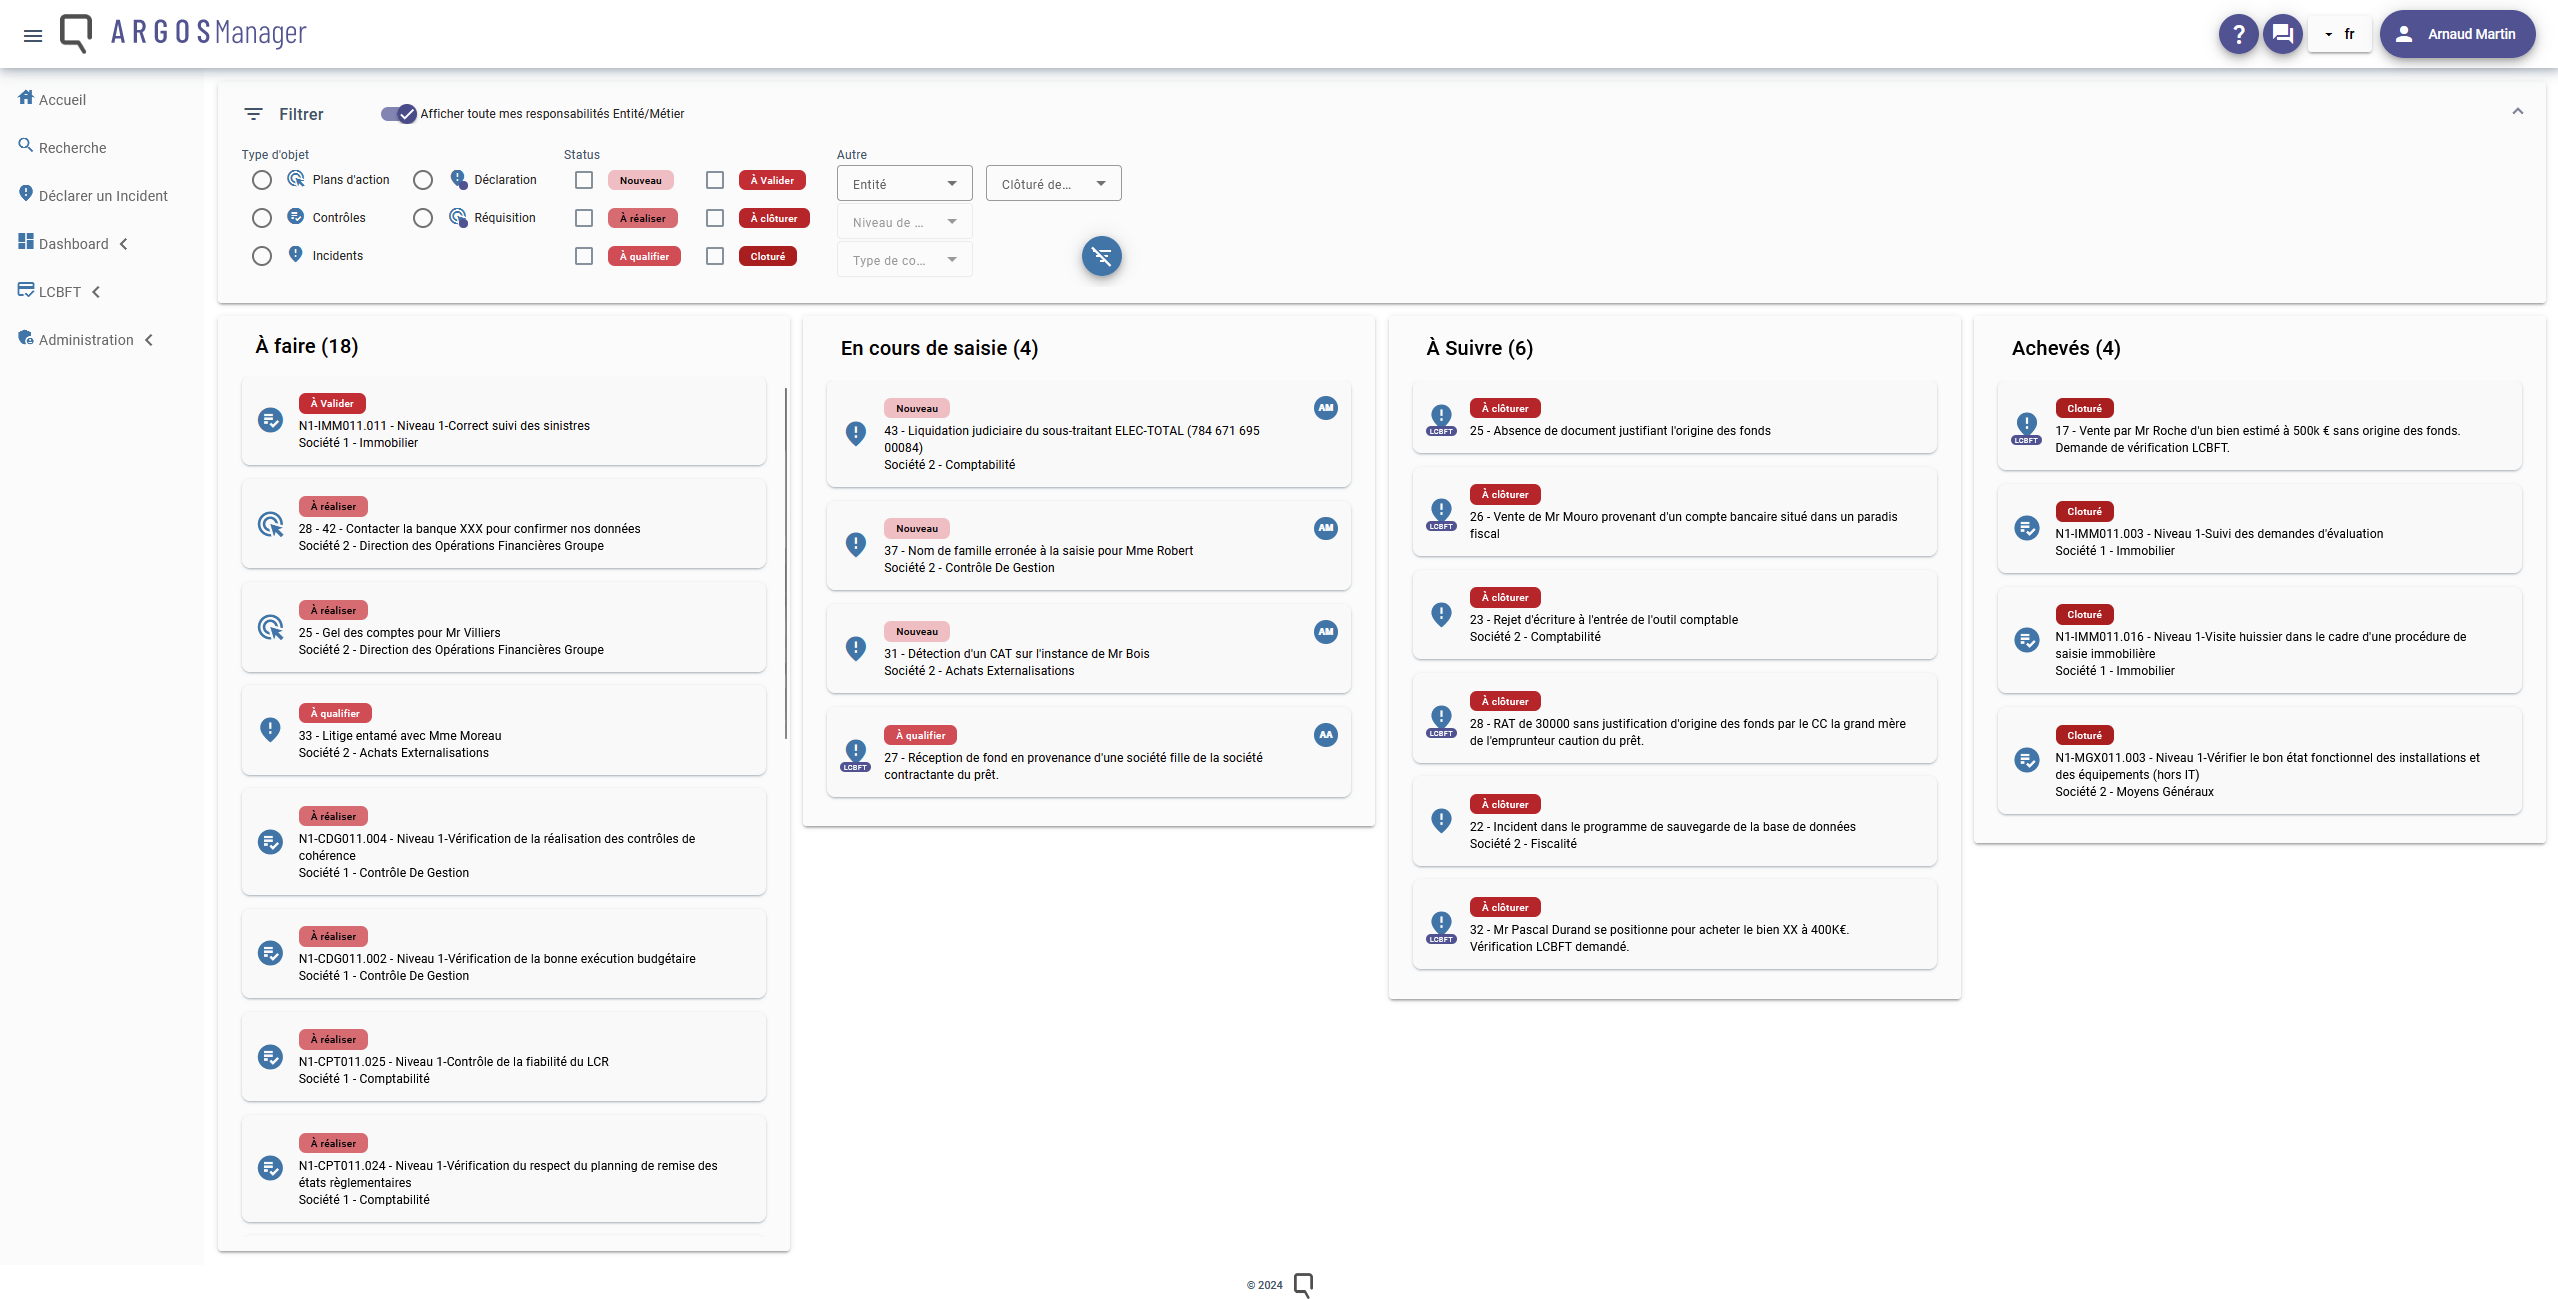Select the Incidents radio button
The image size is (2558, 1299).
(262, 256)
